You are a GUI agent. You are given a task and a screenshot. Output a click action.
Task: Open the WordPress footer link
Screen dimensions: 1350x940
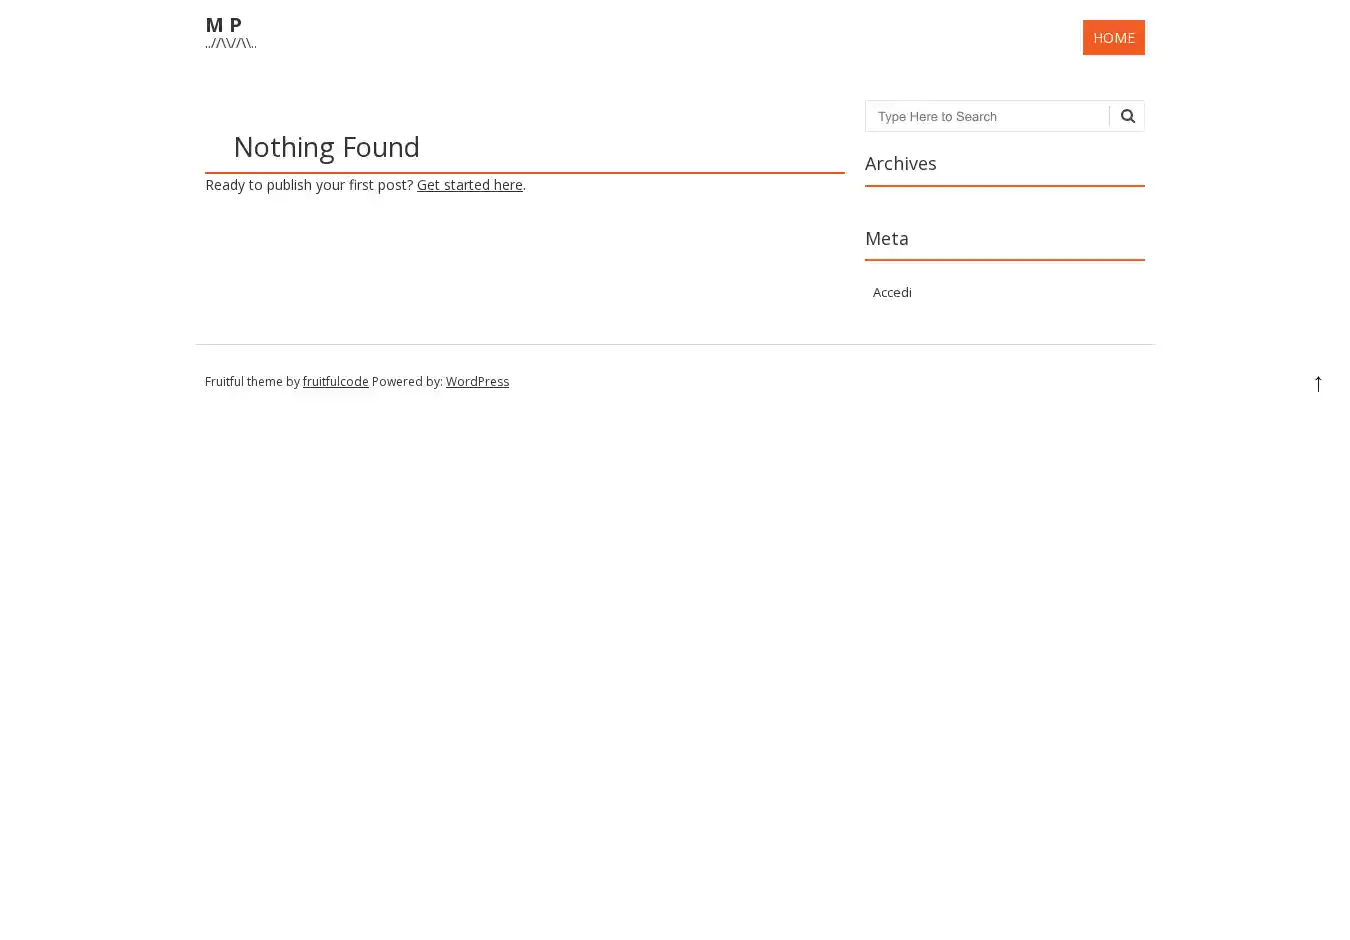tap(477, 382)
